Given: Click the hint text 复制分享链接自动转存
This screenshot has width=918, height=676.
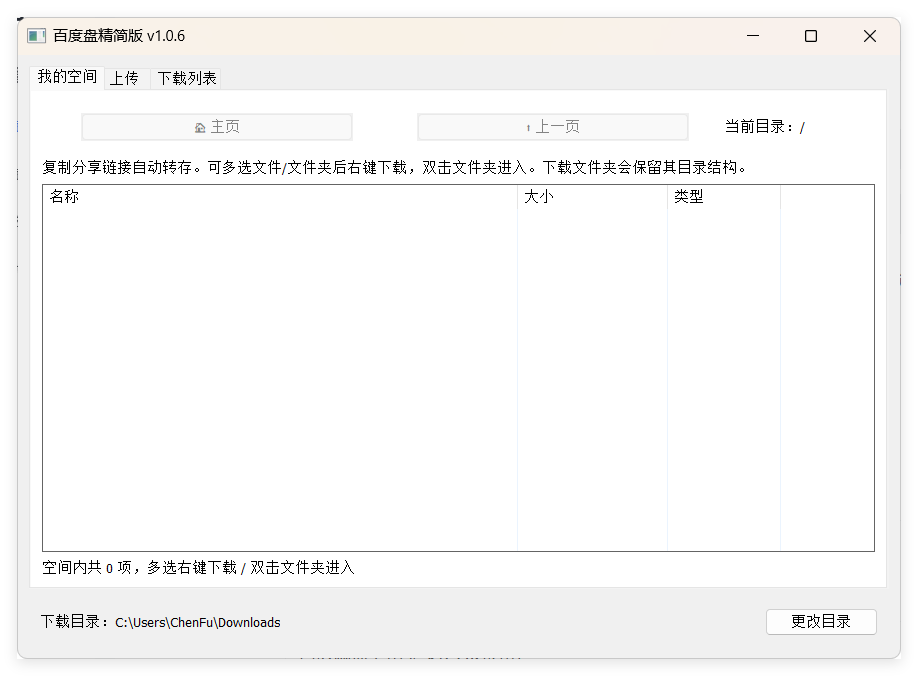Looking at the screenshot, I should 117,168.
